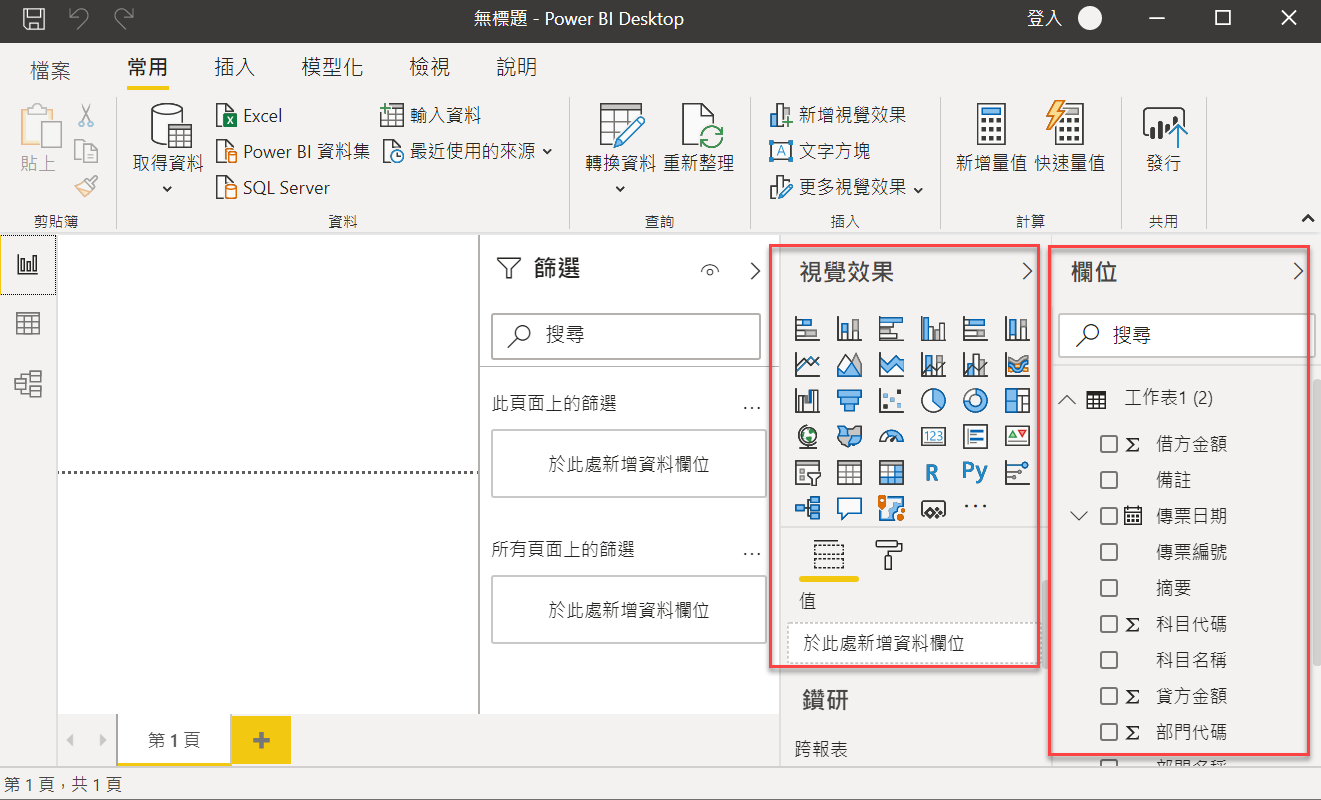The height and width of the screenshot is (800, 1321).
Task: Select the 第 1 頁 page tab
Action: click(174, 740)
